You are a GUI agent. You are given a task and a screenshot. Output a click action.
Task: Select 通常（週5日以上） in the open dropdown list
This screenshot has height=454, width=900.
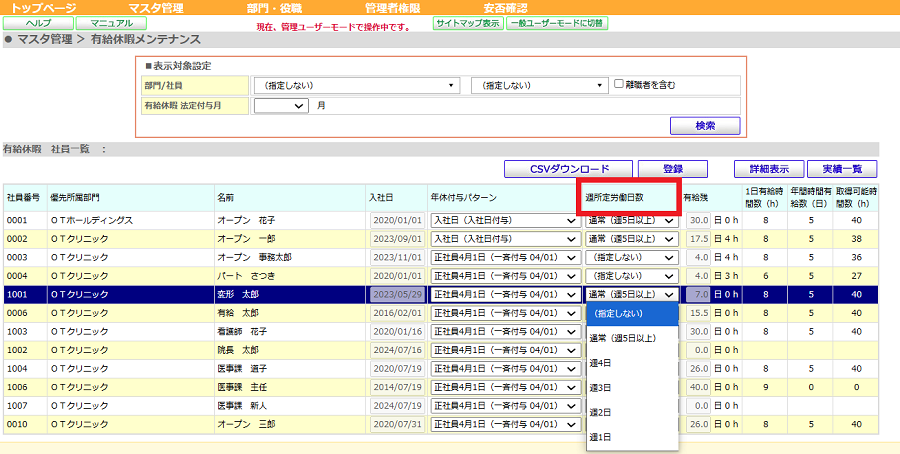click(632, 338)
